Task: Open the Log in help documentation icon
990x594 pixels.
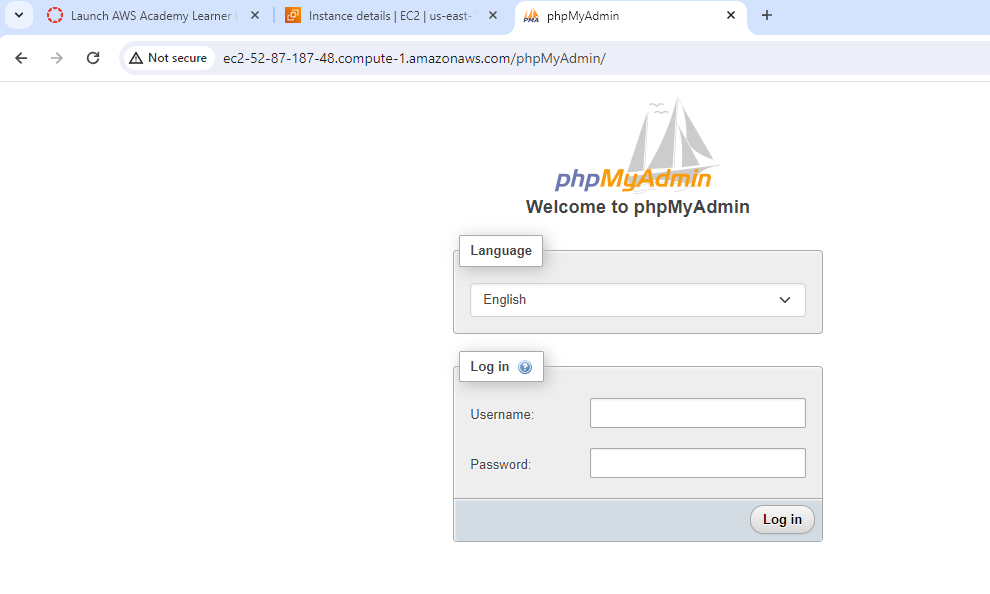Action: tap(525, 367)
